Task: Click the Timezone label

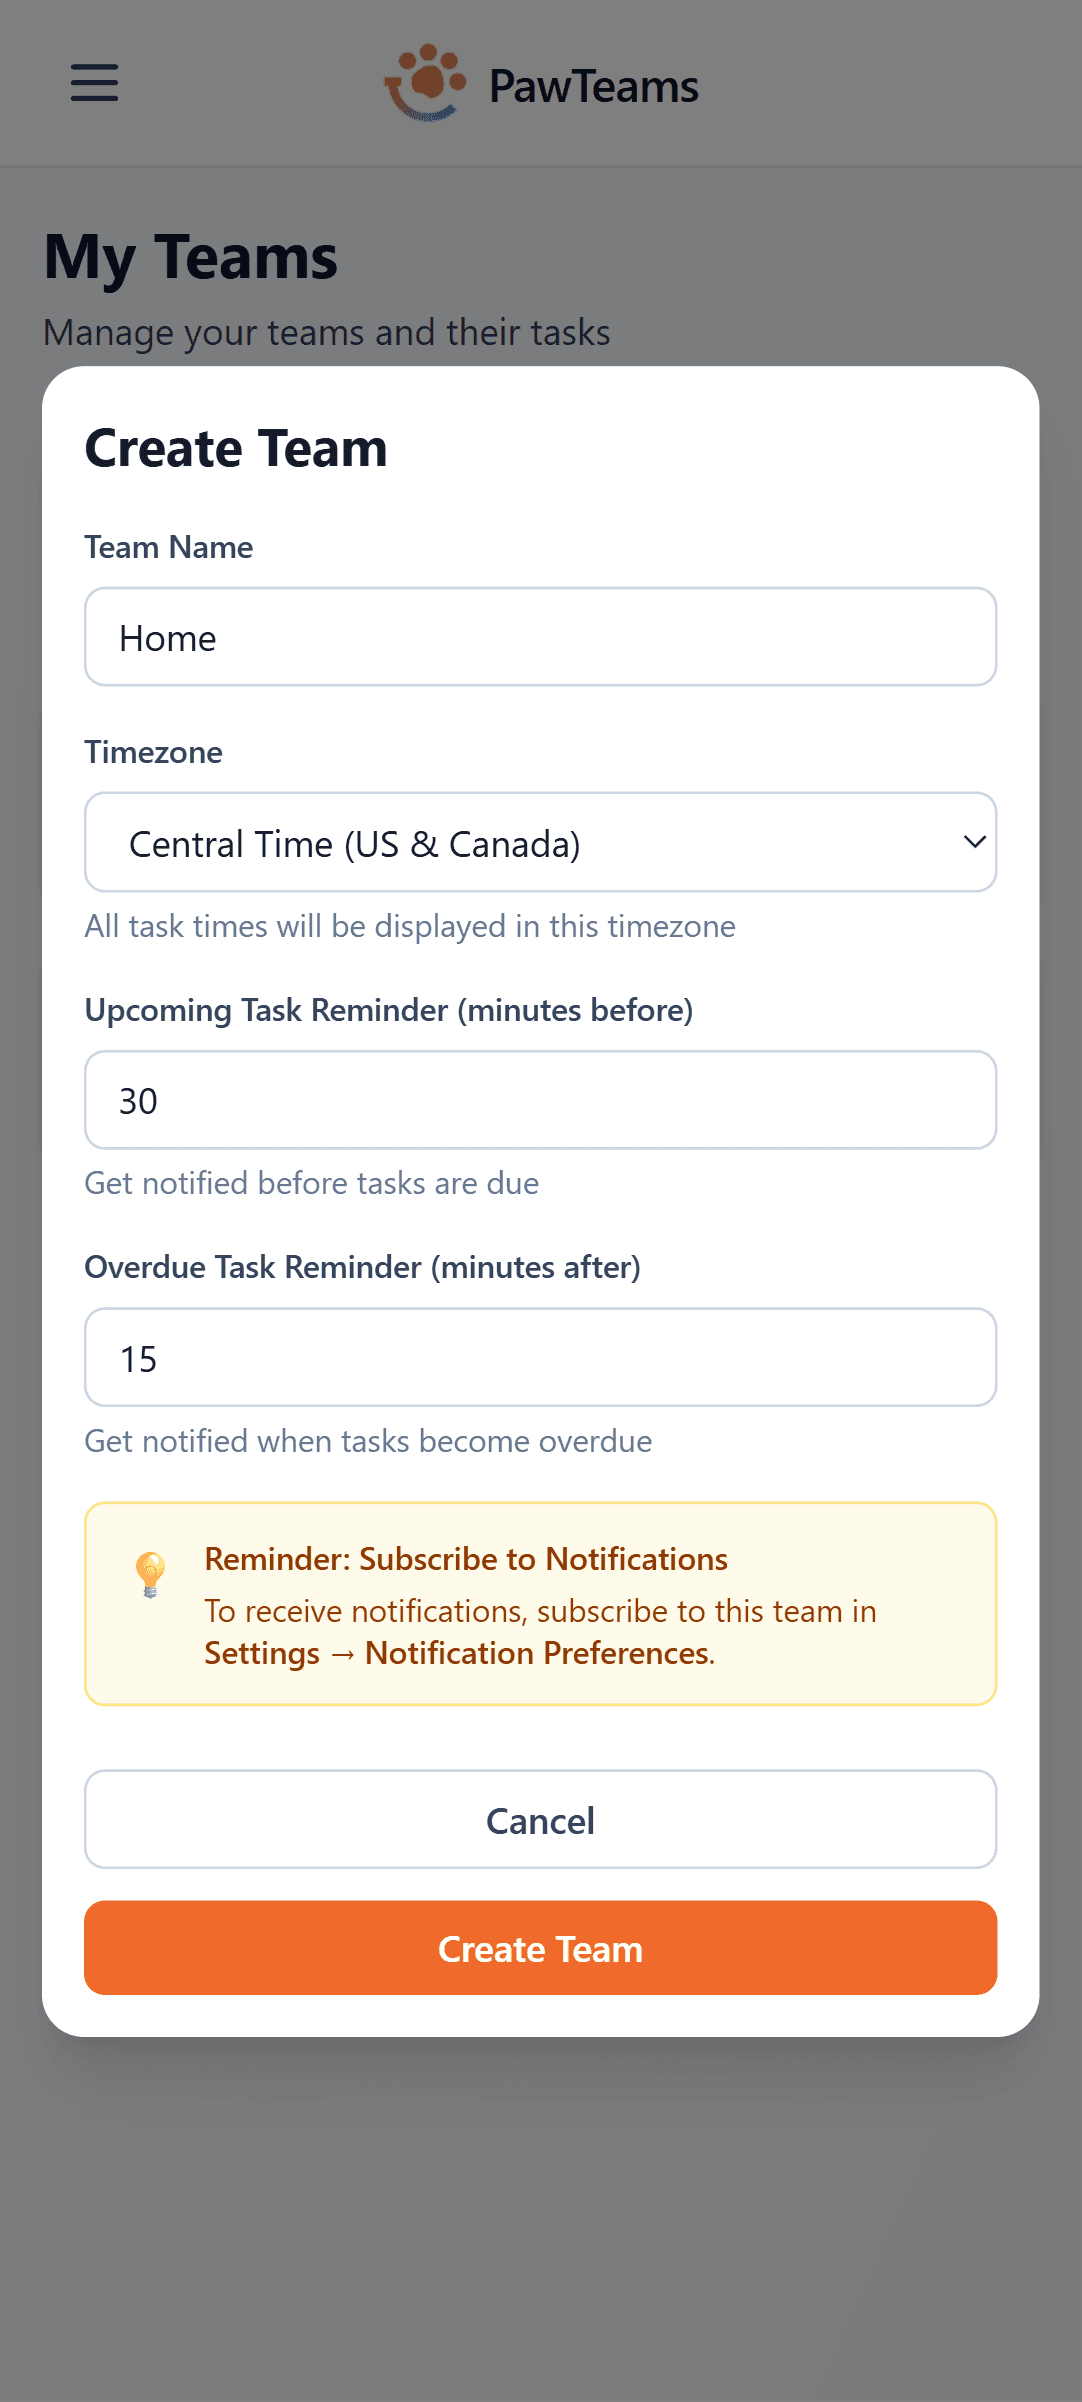Action: (x=154, y=752)
